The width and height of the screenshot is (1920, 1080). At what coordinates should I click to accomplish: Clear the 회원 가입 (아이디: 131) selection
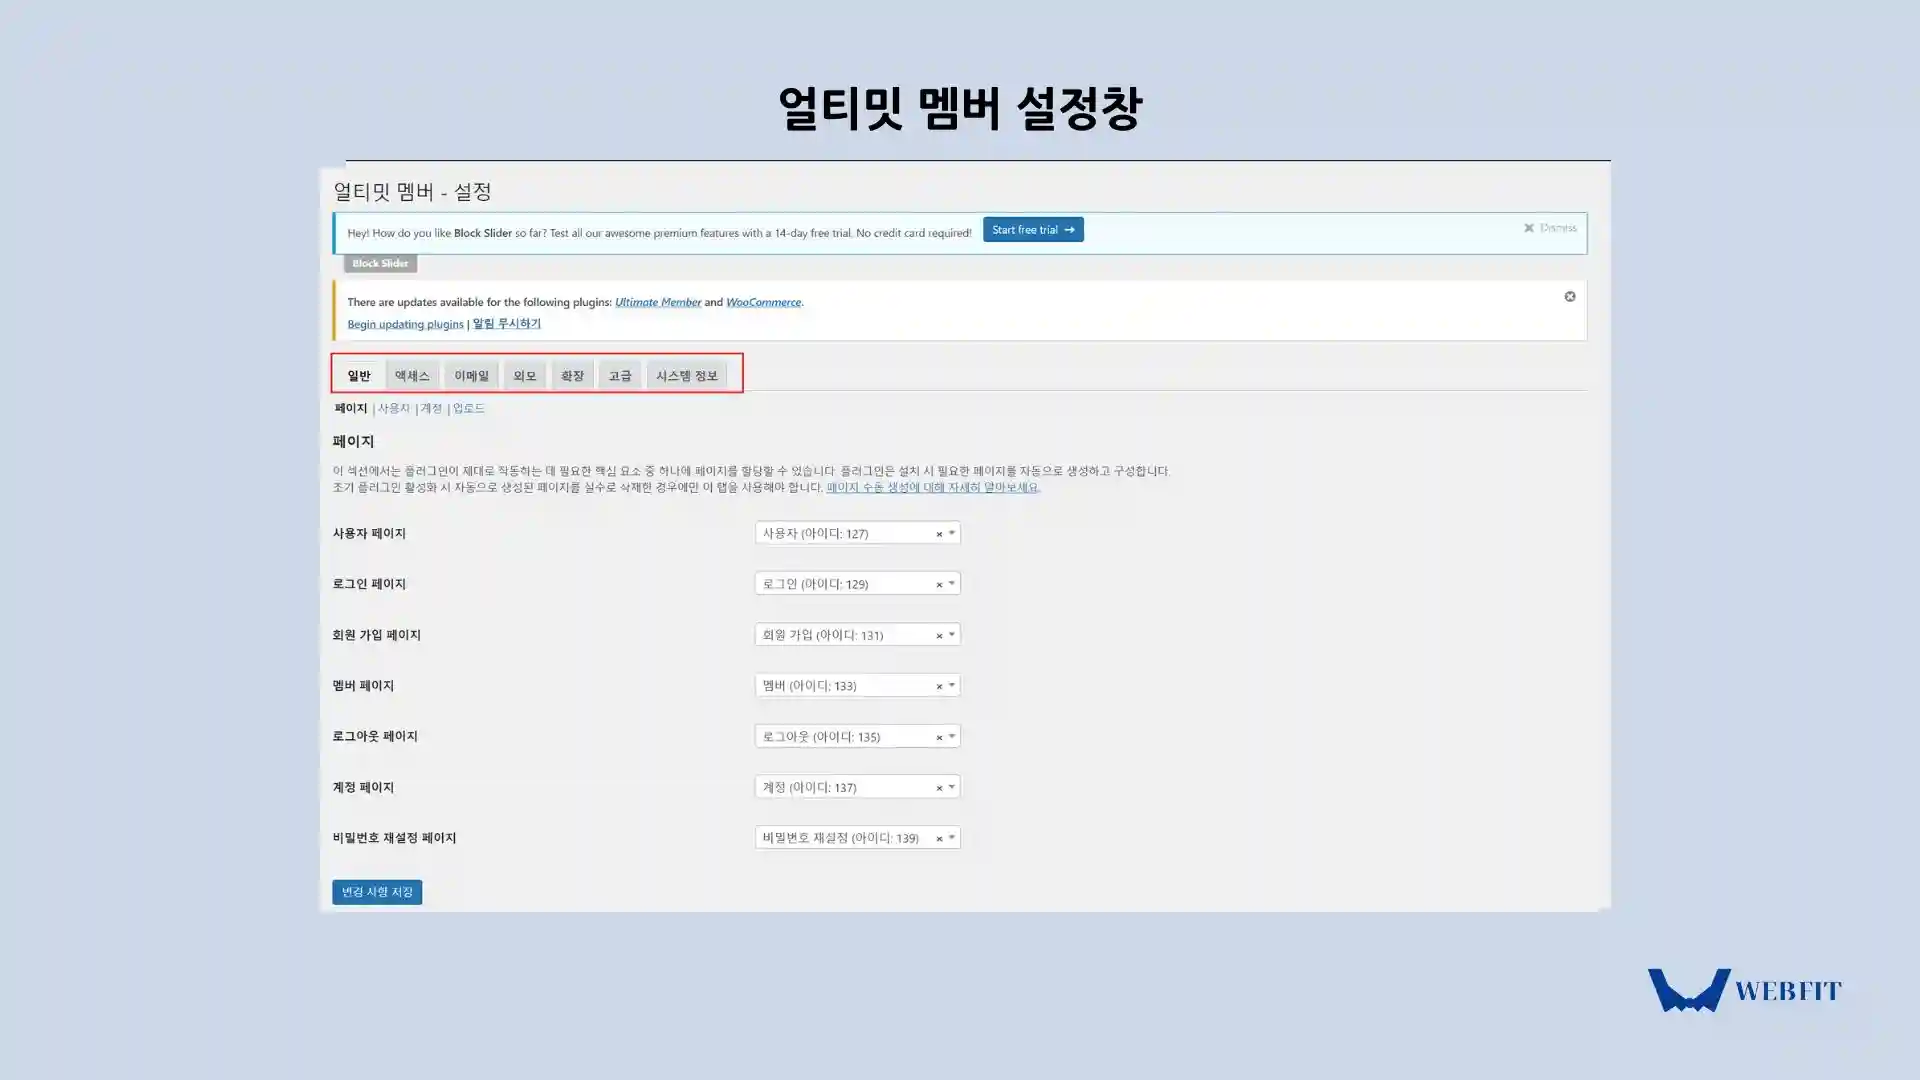(939, 636)
